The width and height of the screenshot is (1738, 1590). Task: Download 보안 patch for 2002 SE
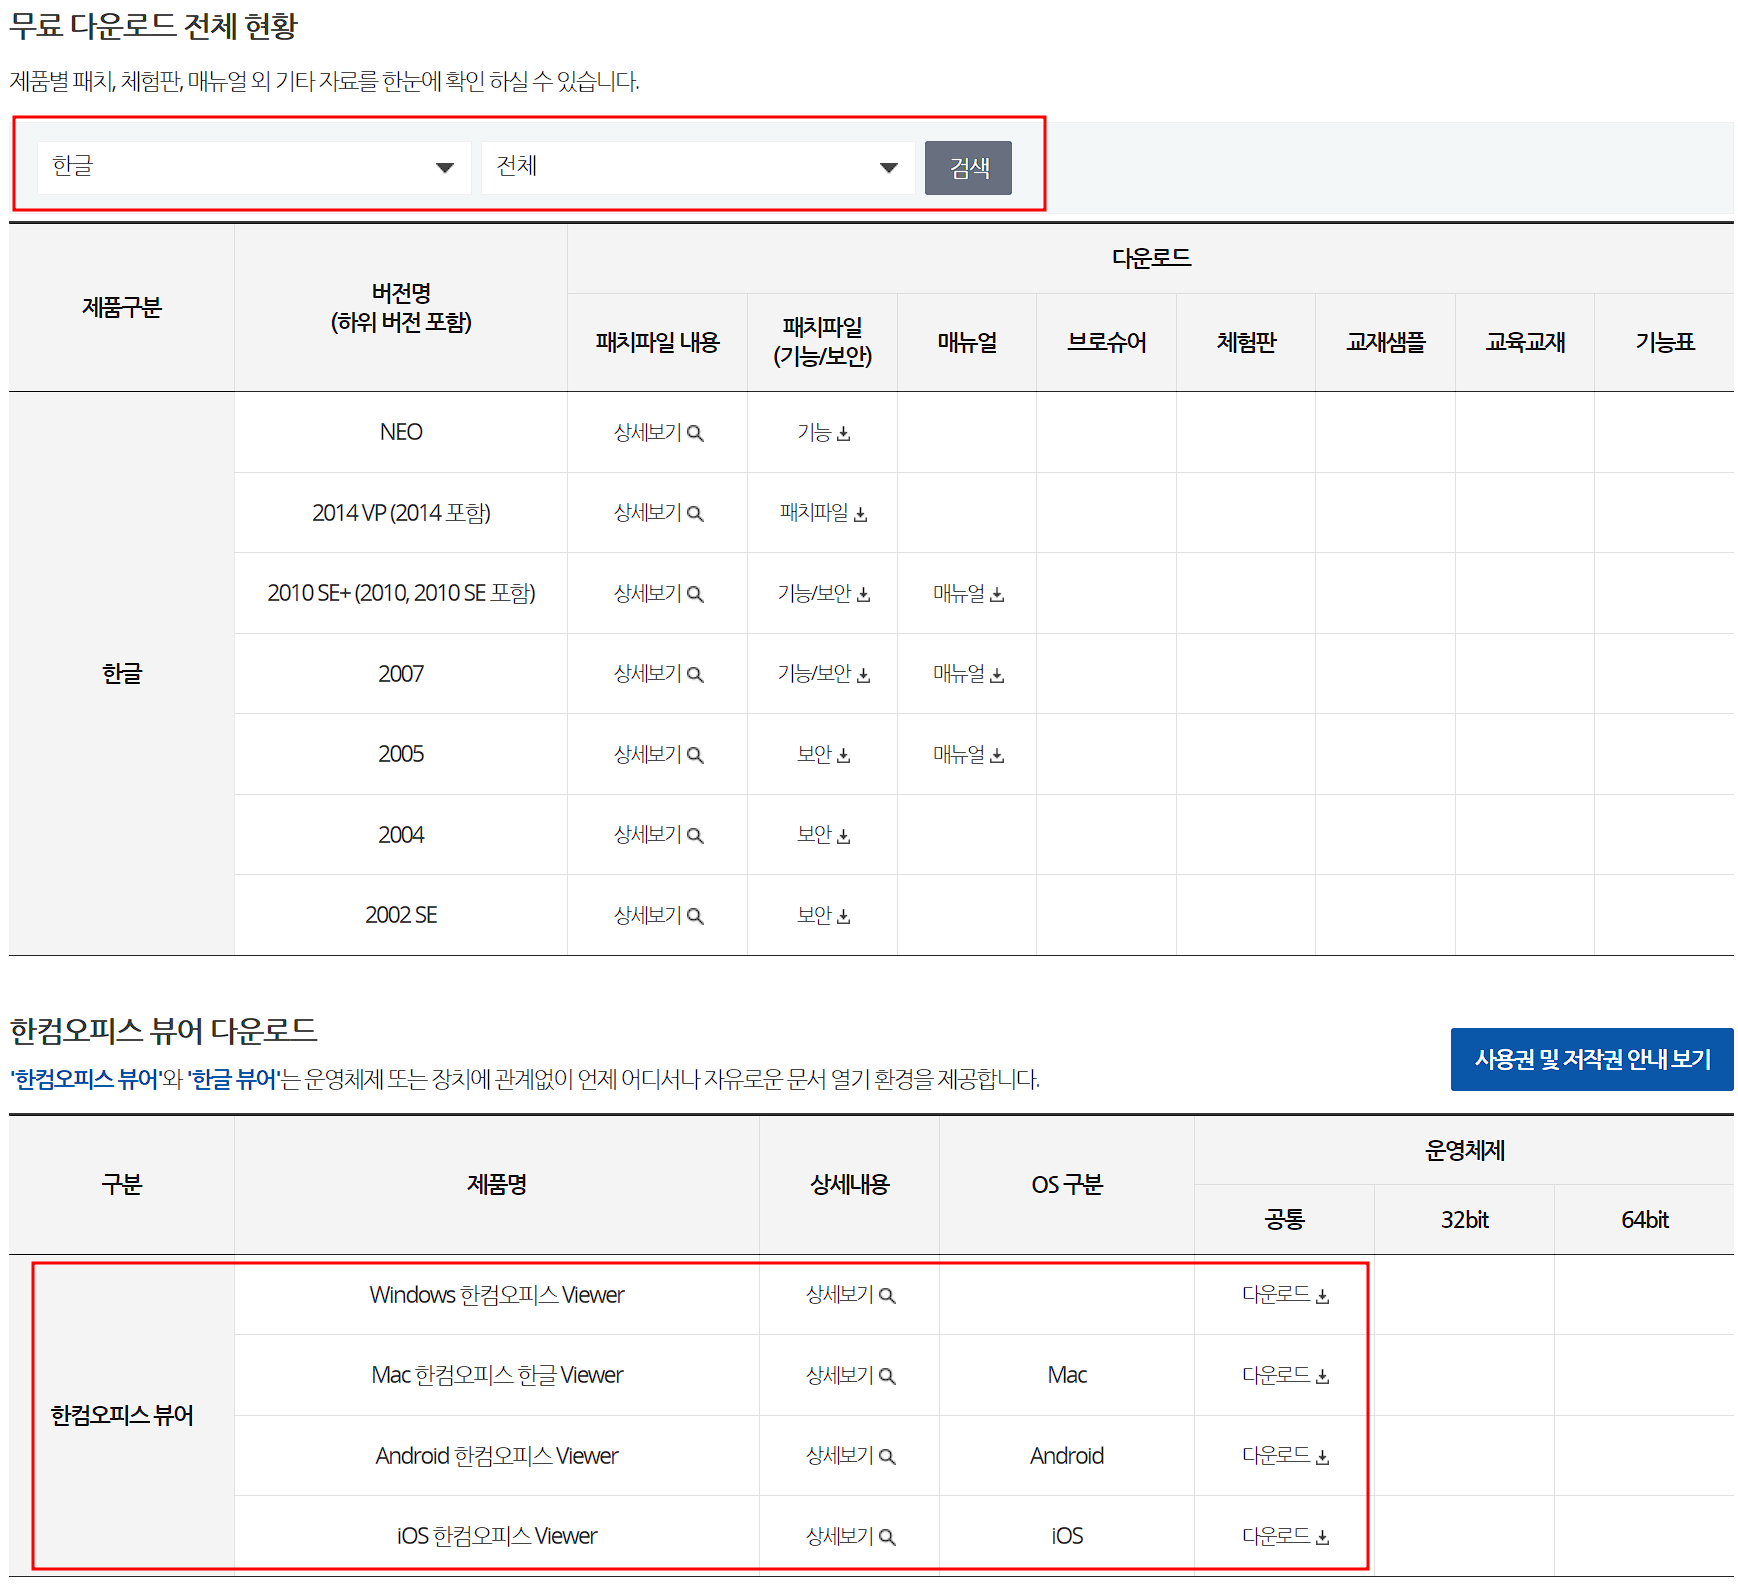coord(823,915)
